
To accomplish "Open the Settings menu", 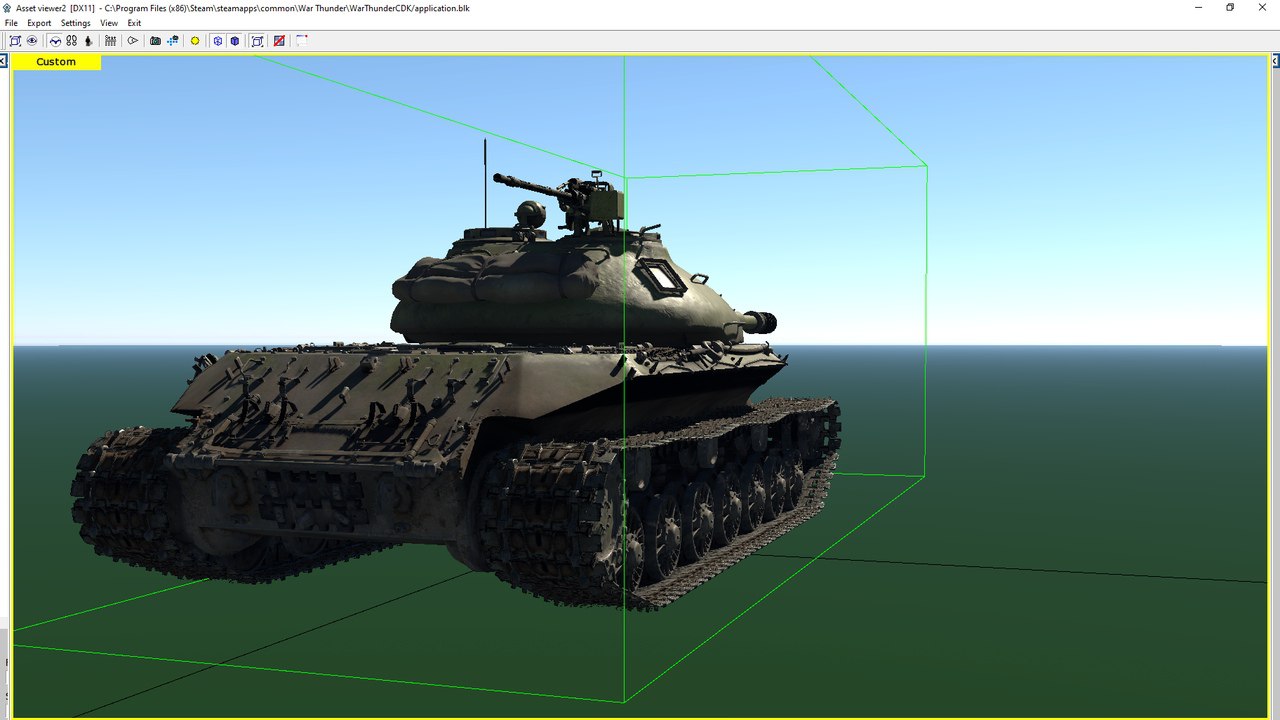I will click(x=75, y=23).
